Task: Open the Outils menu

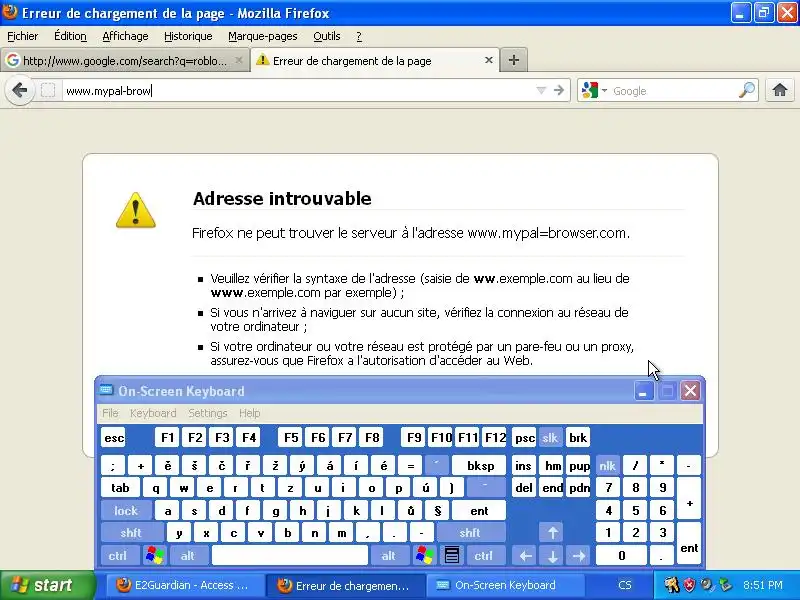Action: click(x=327, y=36)
